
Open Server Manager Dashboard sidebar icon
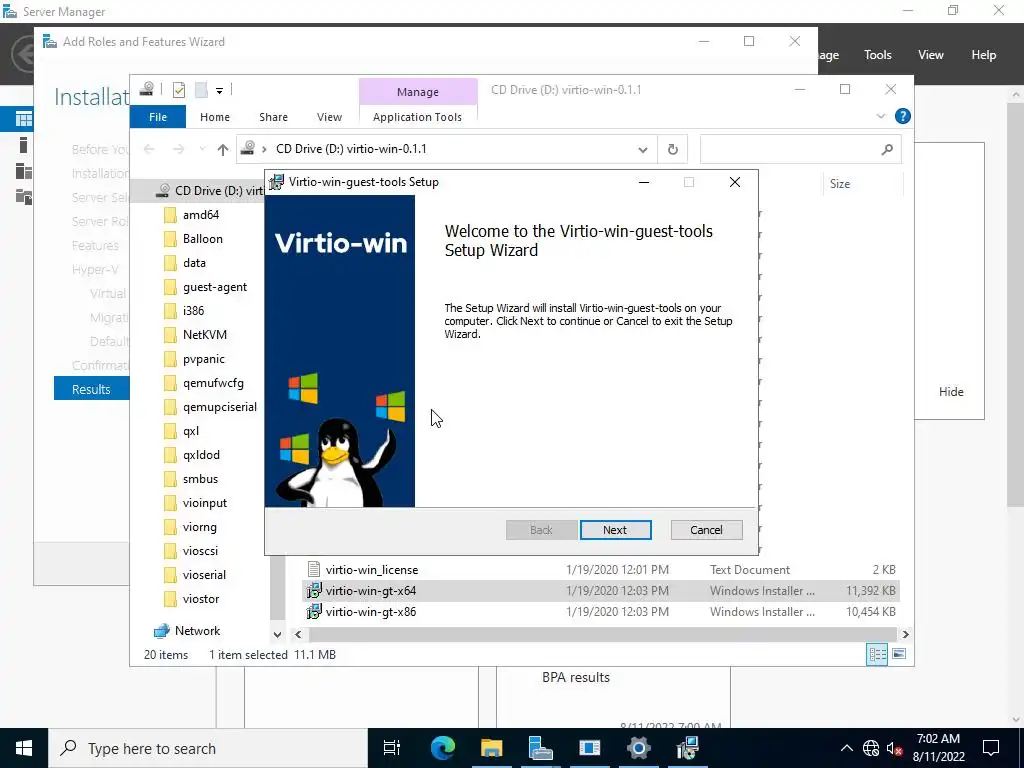pyautogui.click(x=24, y=119)
